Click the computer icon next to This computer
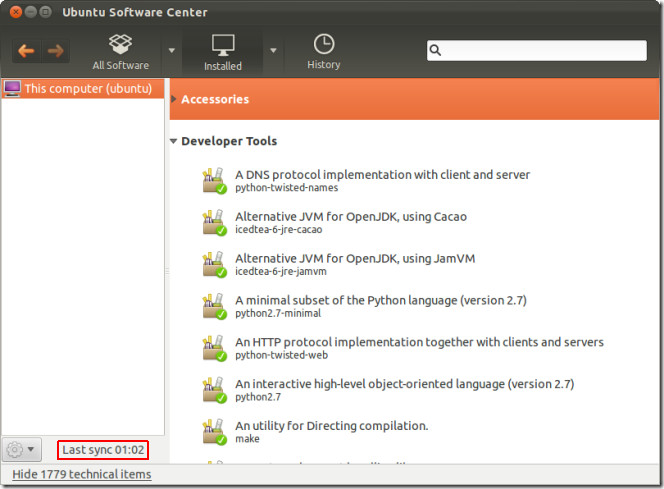The width and height of the screenshot is (664, 489). point(12,88)
